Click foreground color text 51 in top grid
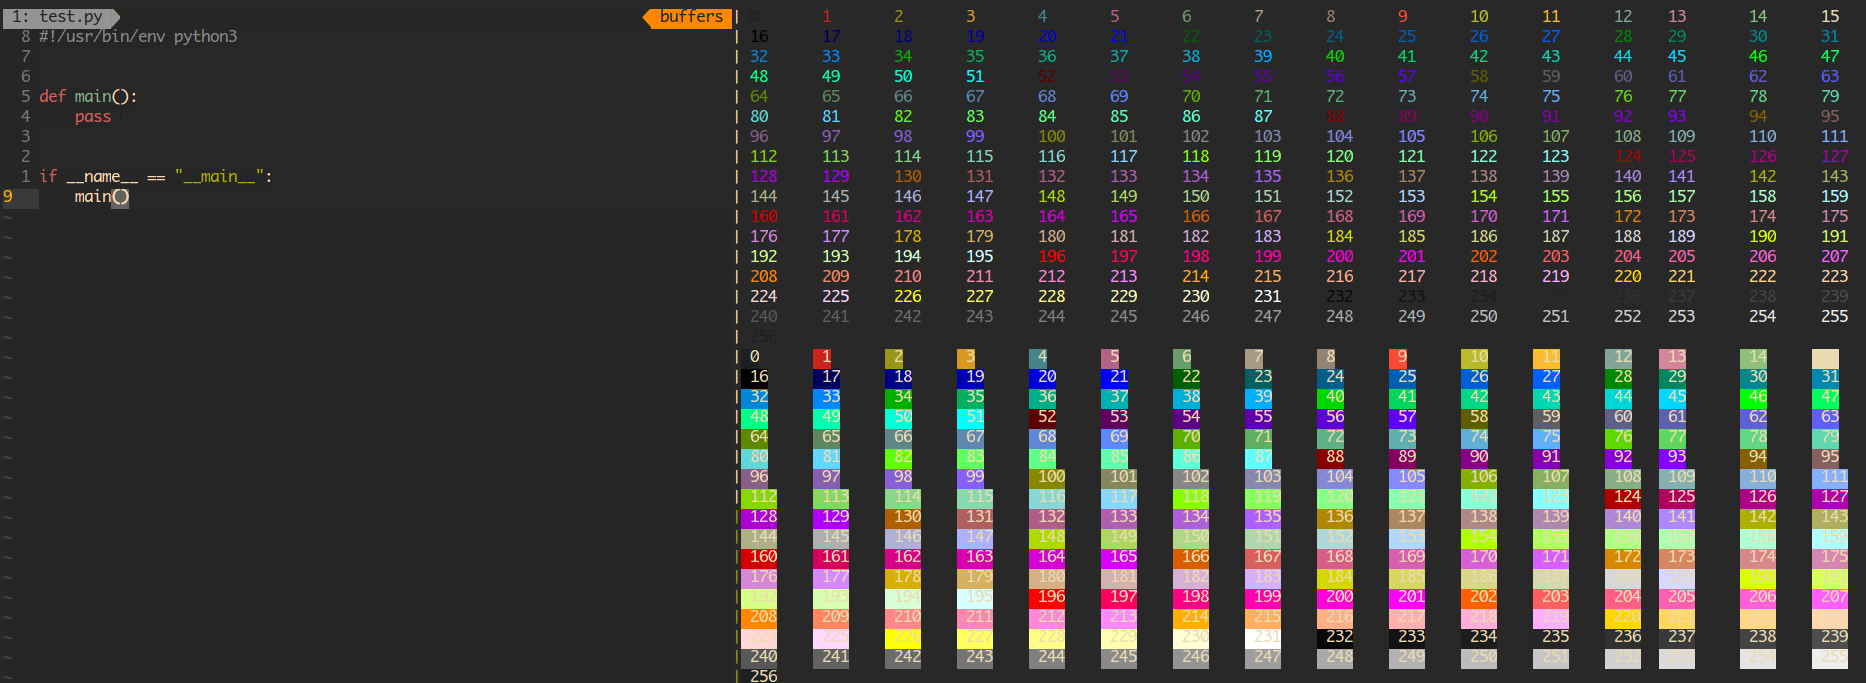 click(x=975, y=76)
